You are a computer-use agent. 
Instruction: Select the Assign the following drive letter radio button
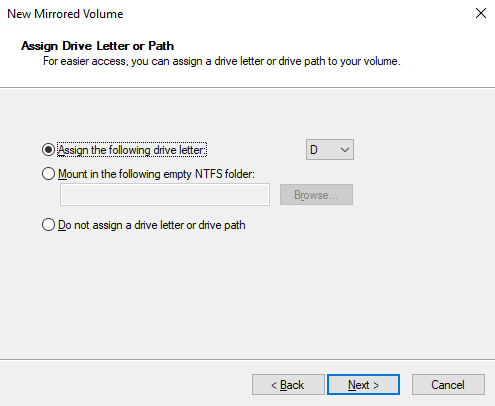click(x=48, y=150)
